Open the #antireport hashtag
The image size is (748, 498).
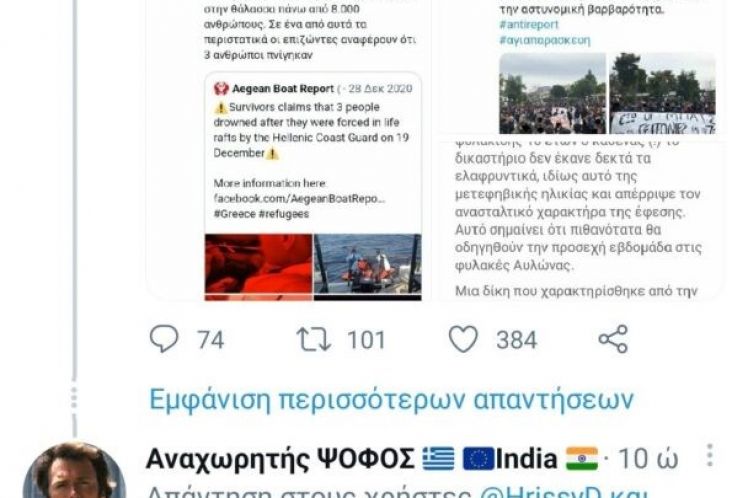point(529,25)
